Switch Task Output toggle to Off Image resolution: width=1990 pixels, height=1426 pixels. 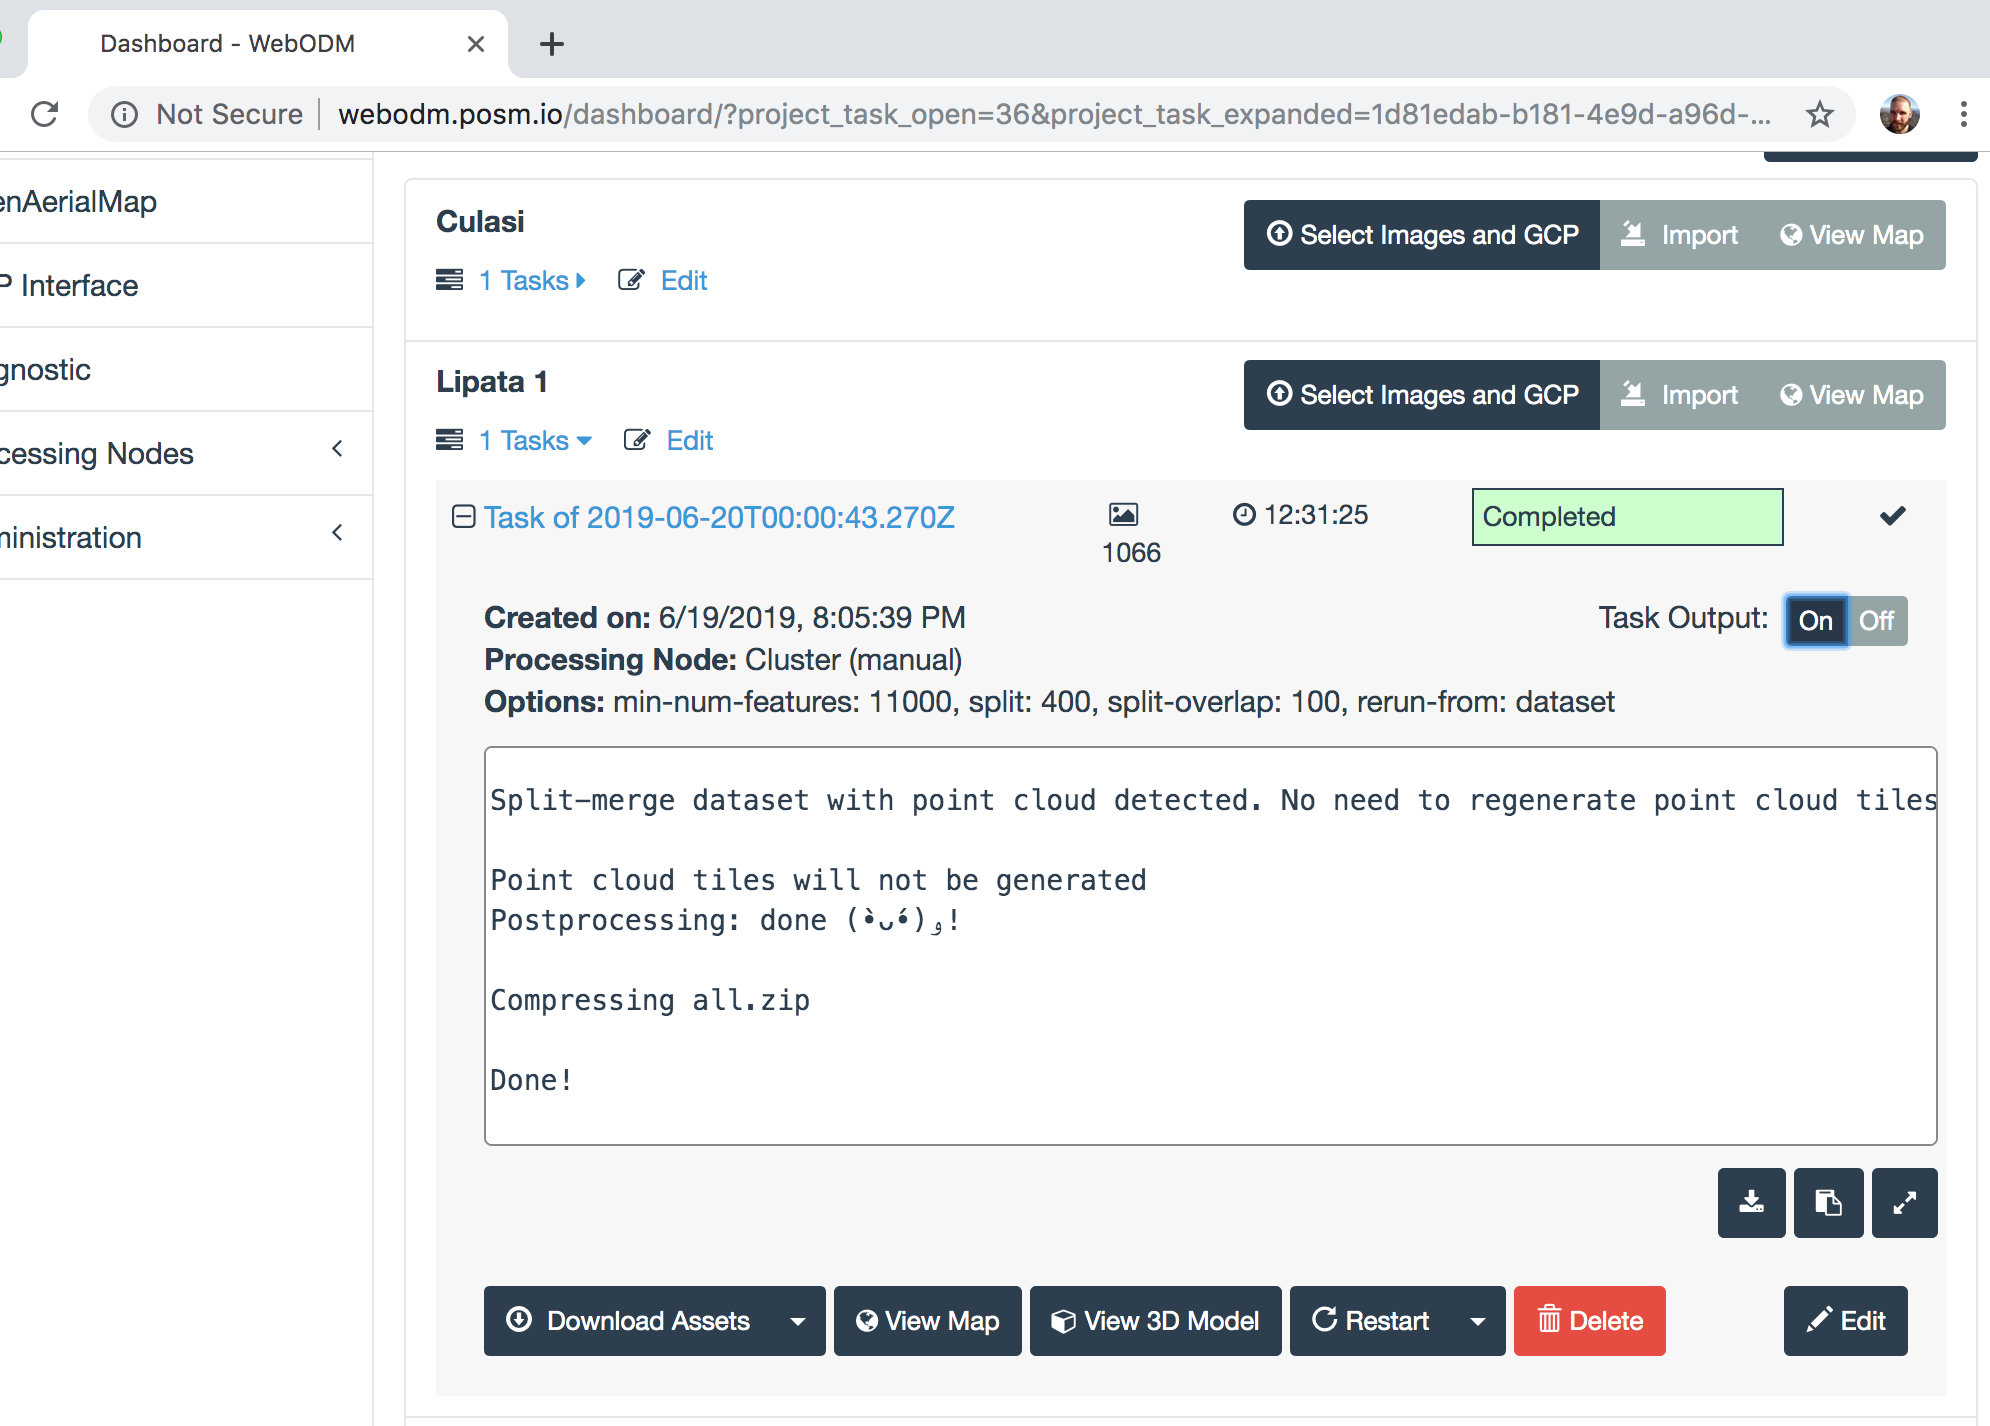coord(1875,620)
